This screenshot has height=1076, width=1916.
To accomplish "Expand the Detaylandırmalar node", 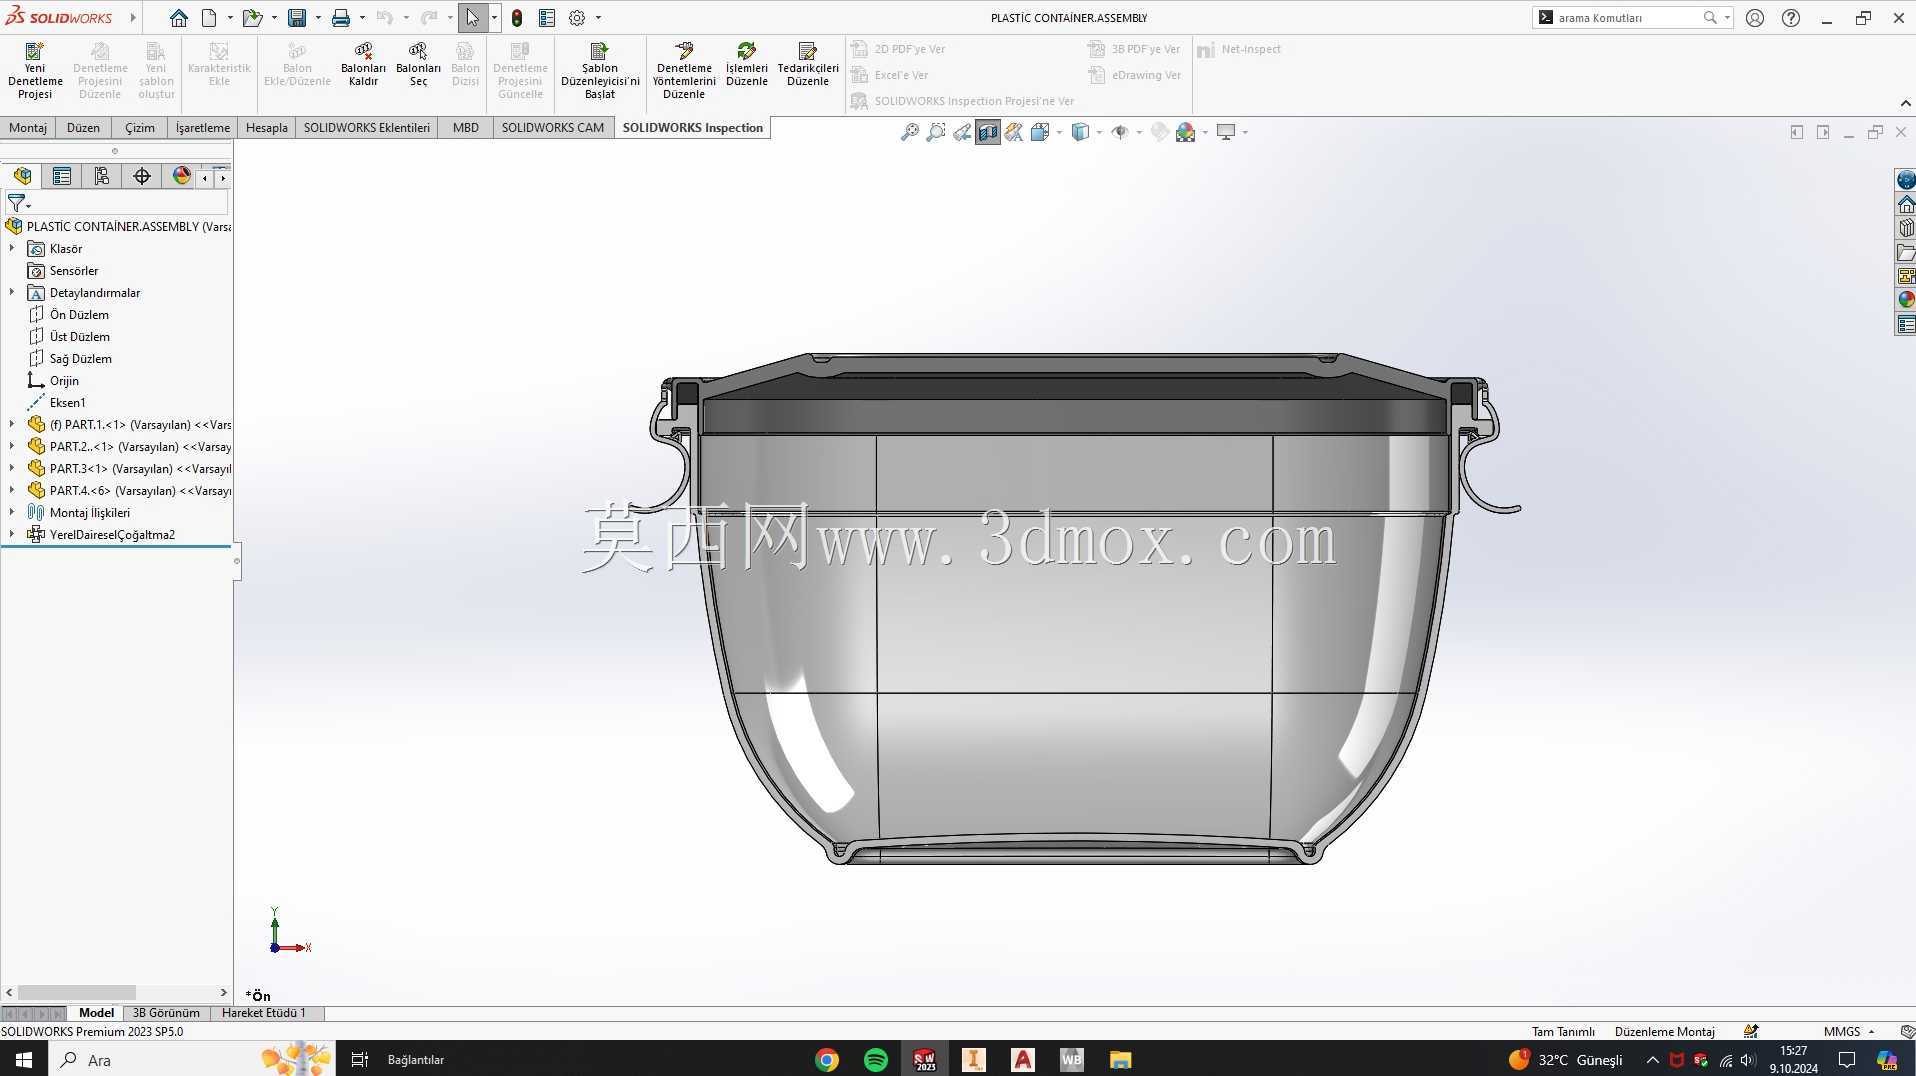I will (12, 292).
